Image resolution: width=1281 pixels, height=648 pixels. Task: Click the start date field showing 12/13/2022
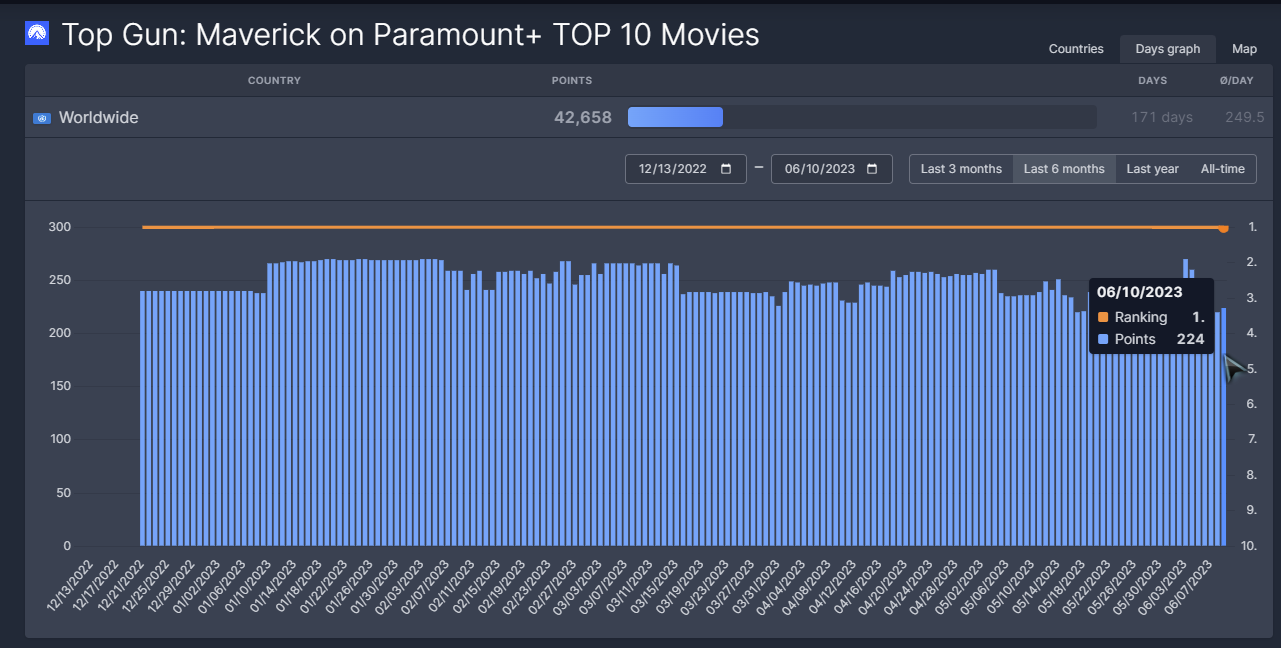tap(686, 169)
